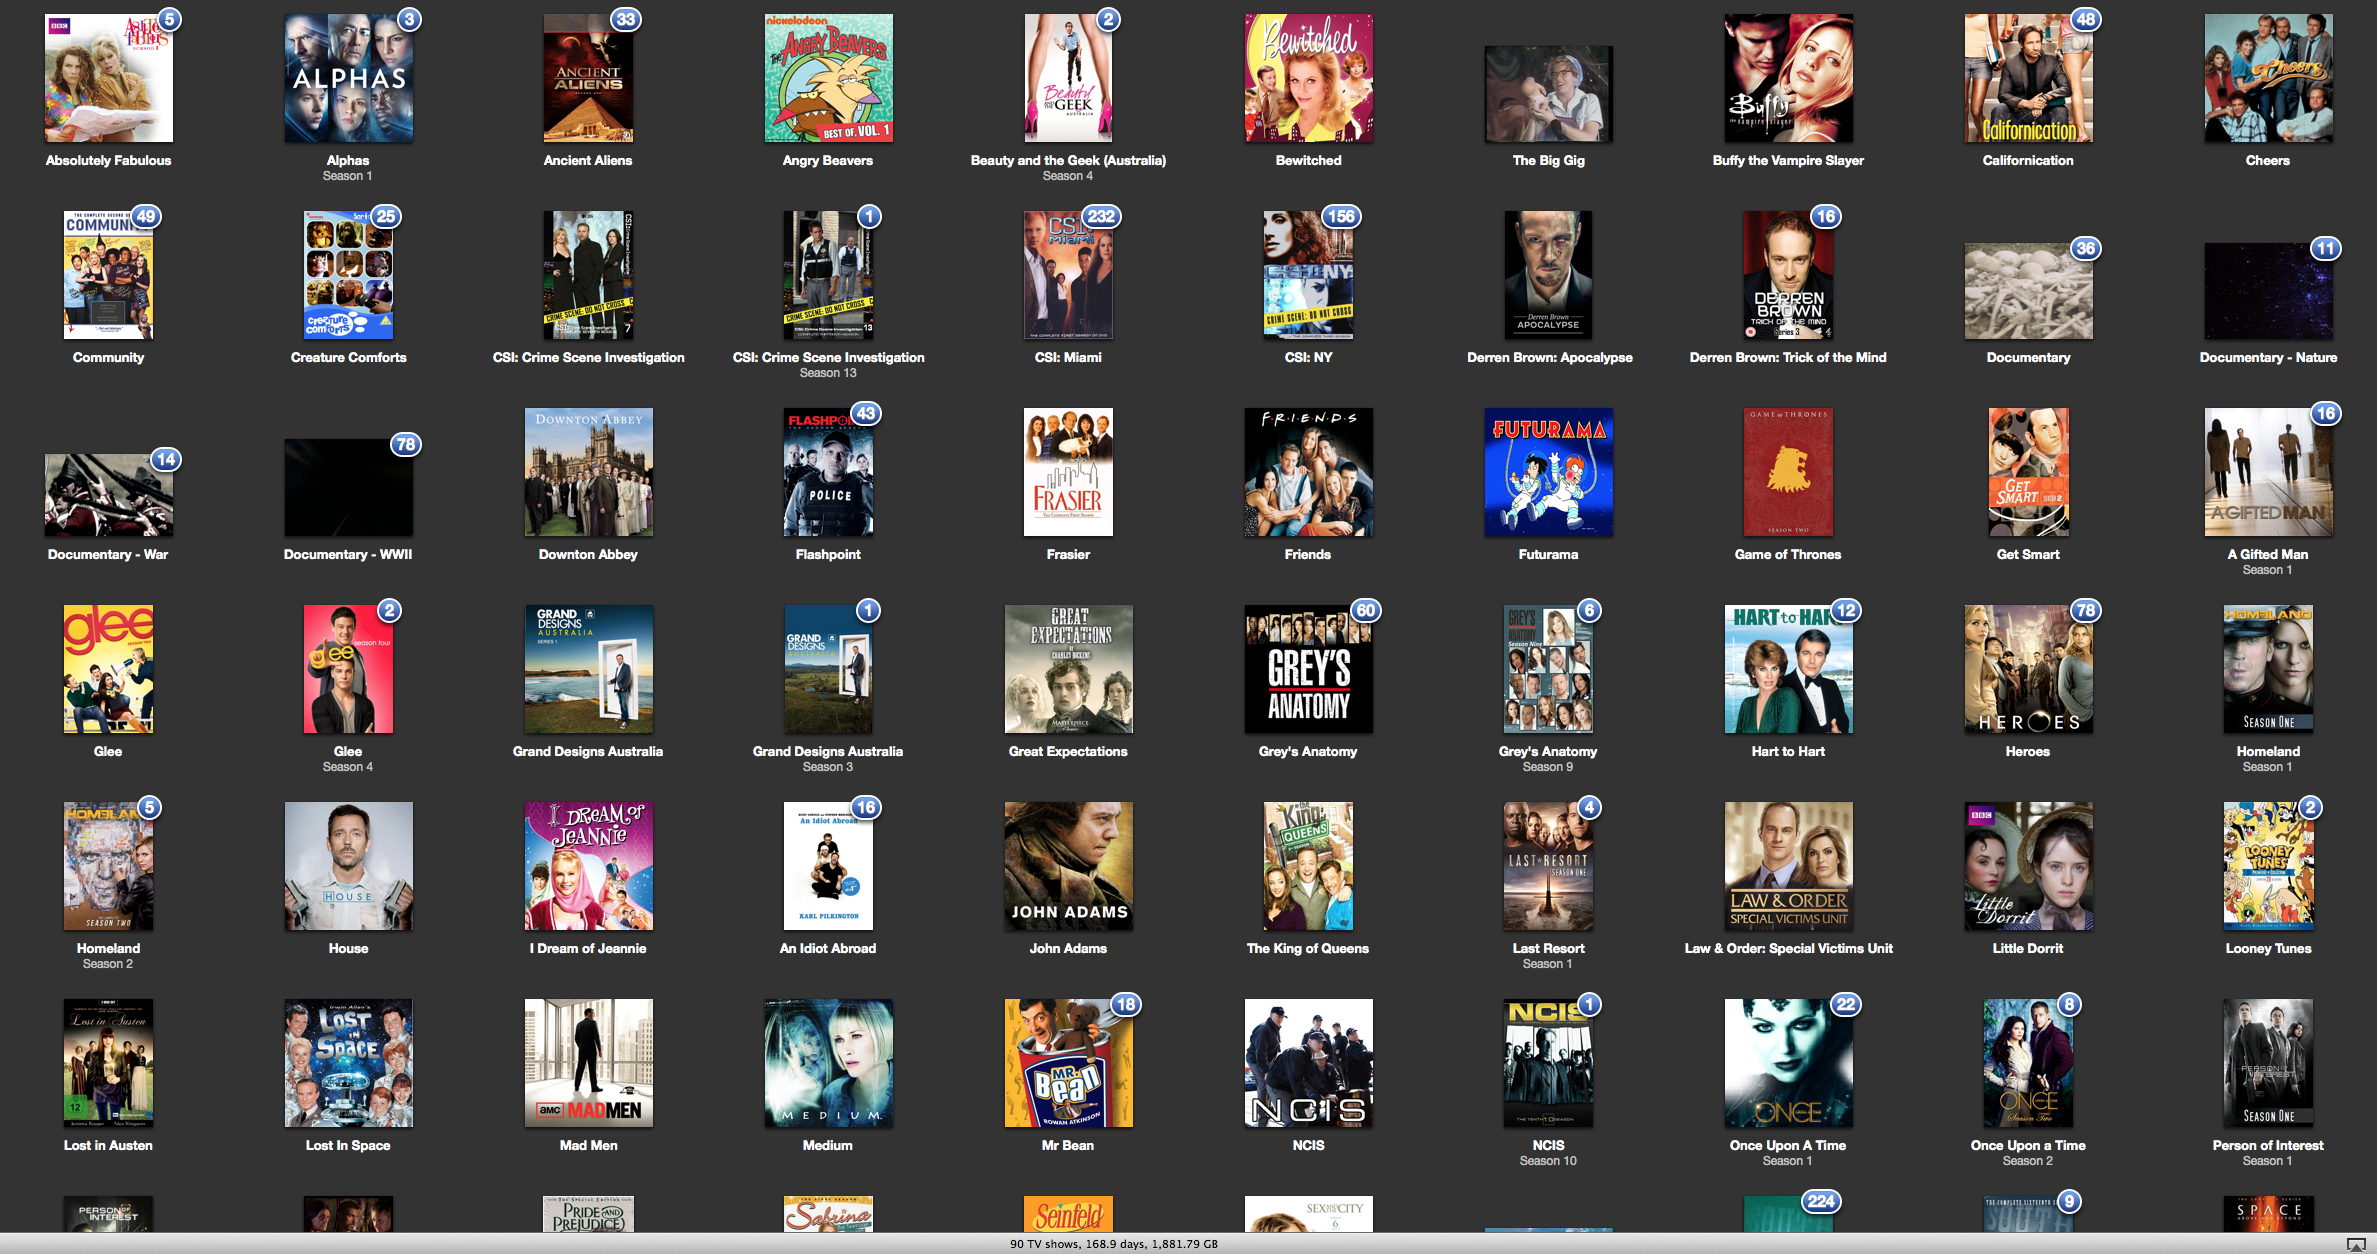Open The Big Gig thumbnail

[1548, 94]
